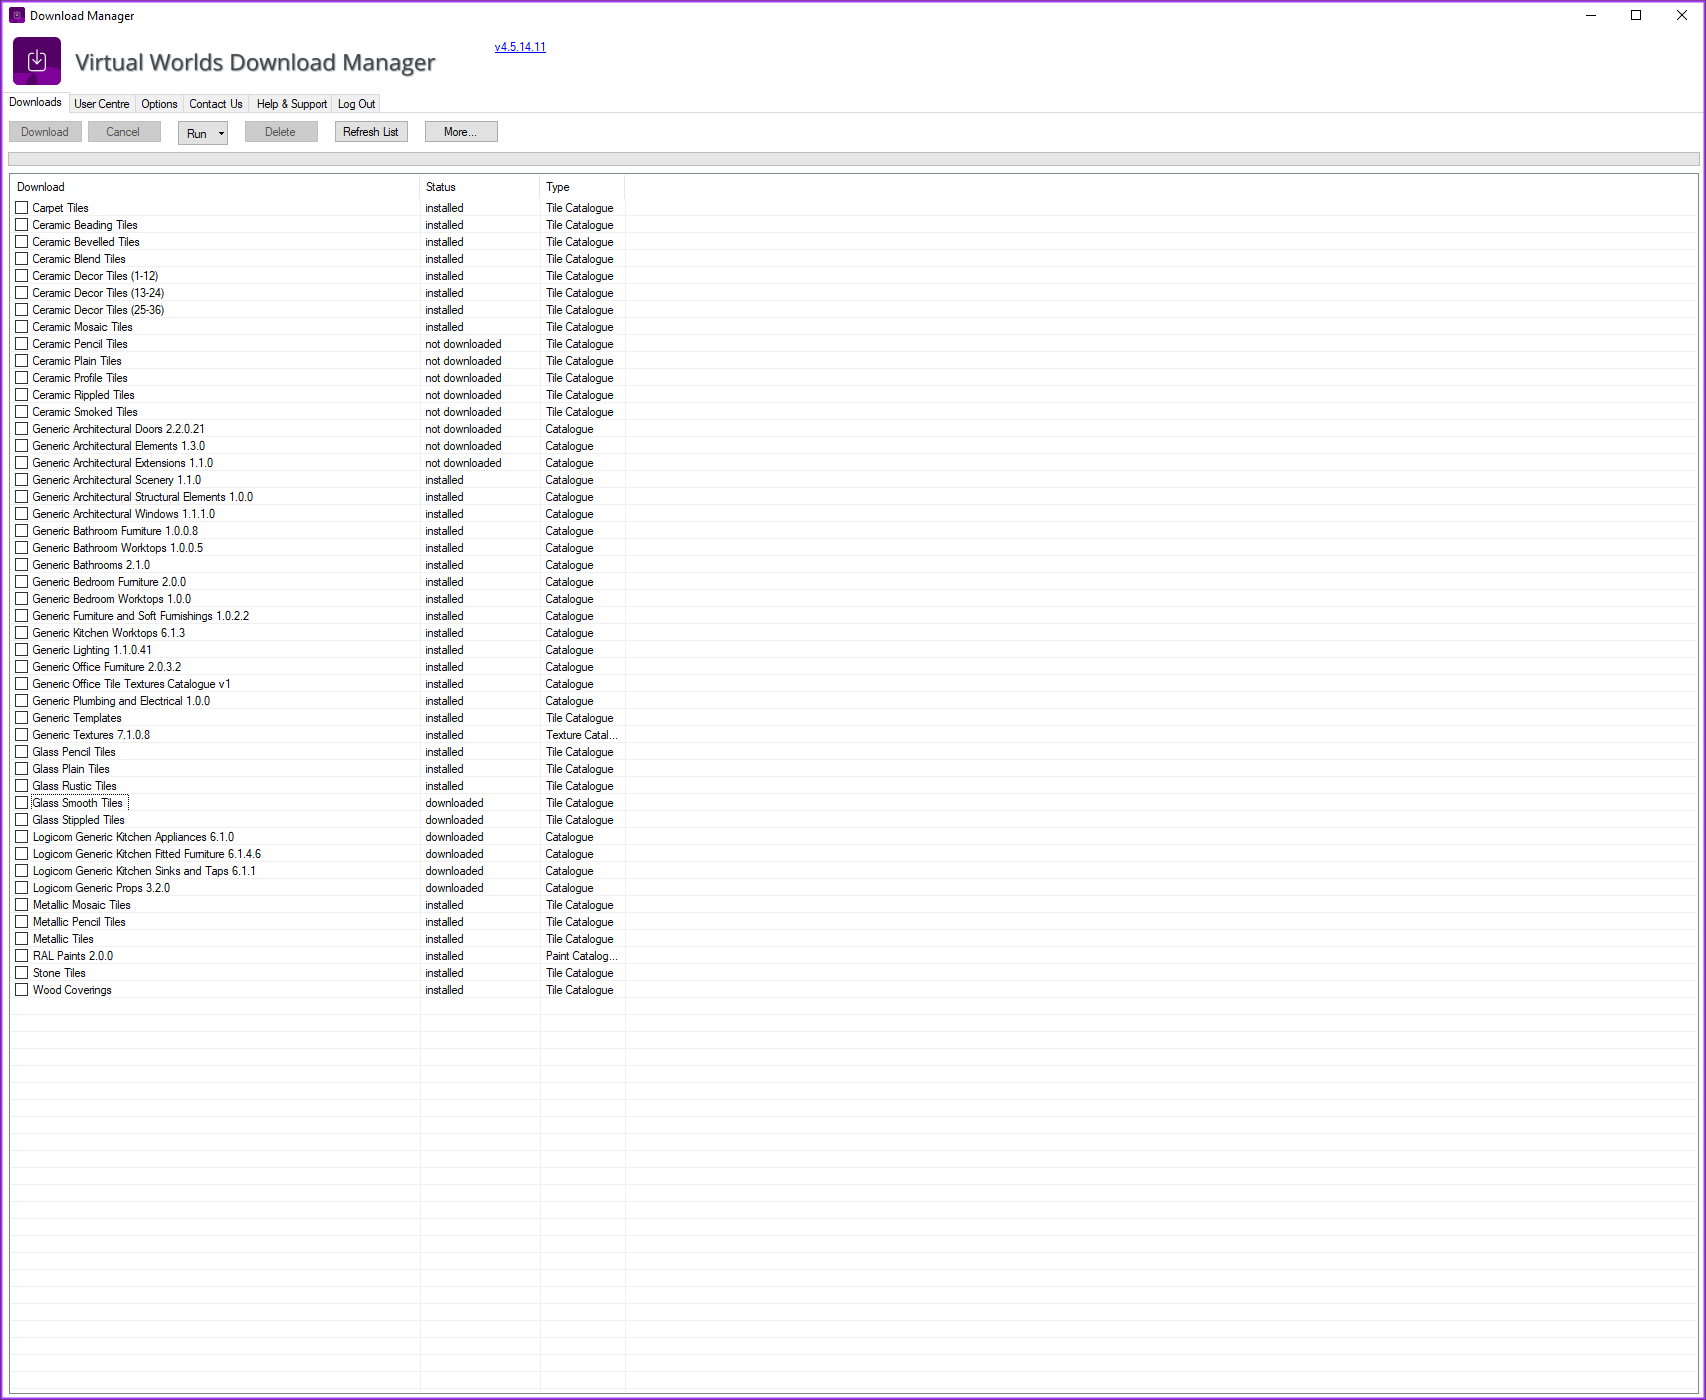Viewport: 1706px width, 1400px height.
Task: Sort by the Download column header
Action: (x=214, y=187)
